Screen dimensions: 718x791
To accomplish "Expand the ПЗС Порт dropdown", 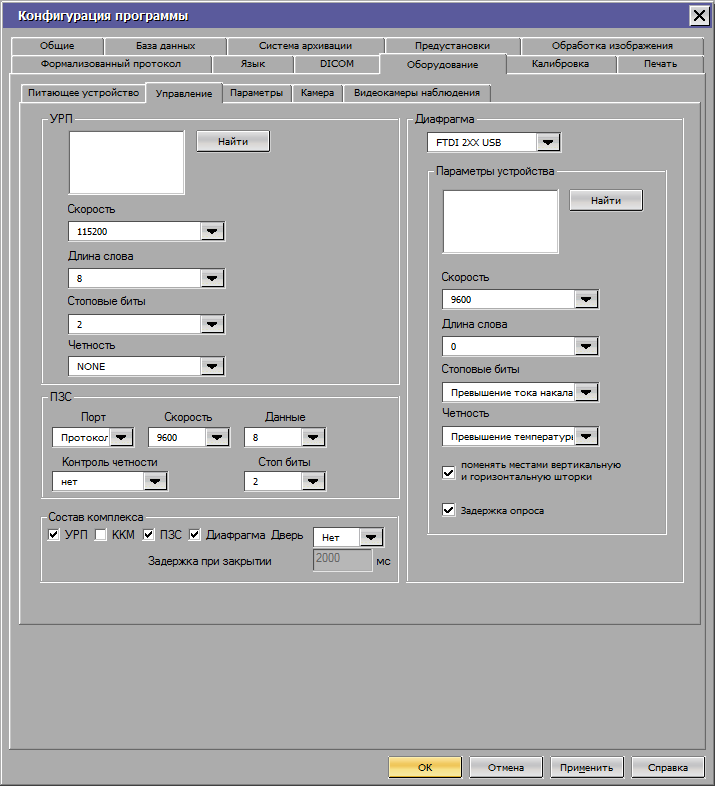I will pyautogui.click(x=121, y=438).
